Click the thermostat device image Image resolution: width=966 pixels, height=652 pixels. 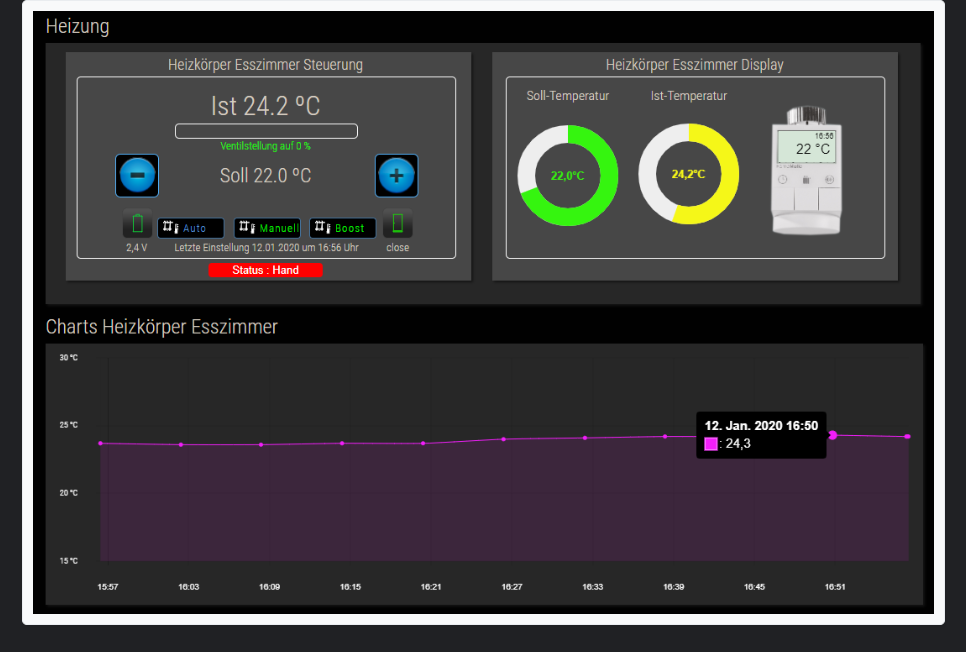(x=806, y=170)
